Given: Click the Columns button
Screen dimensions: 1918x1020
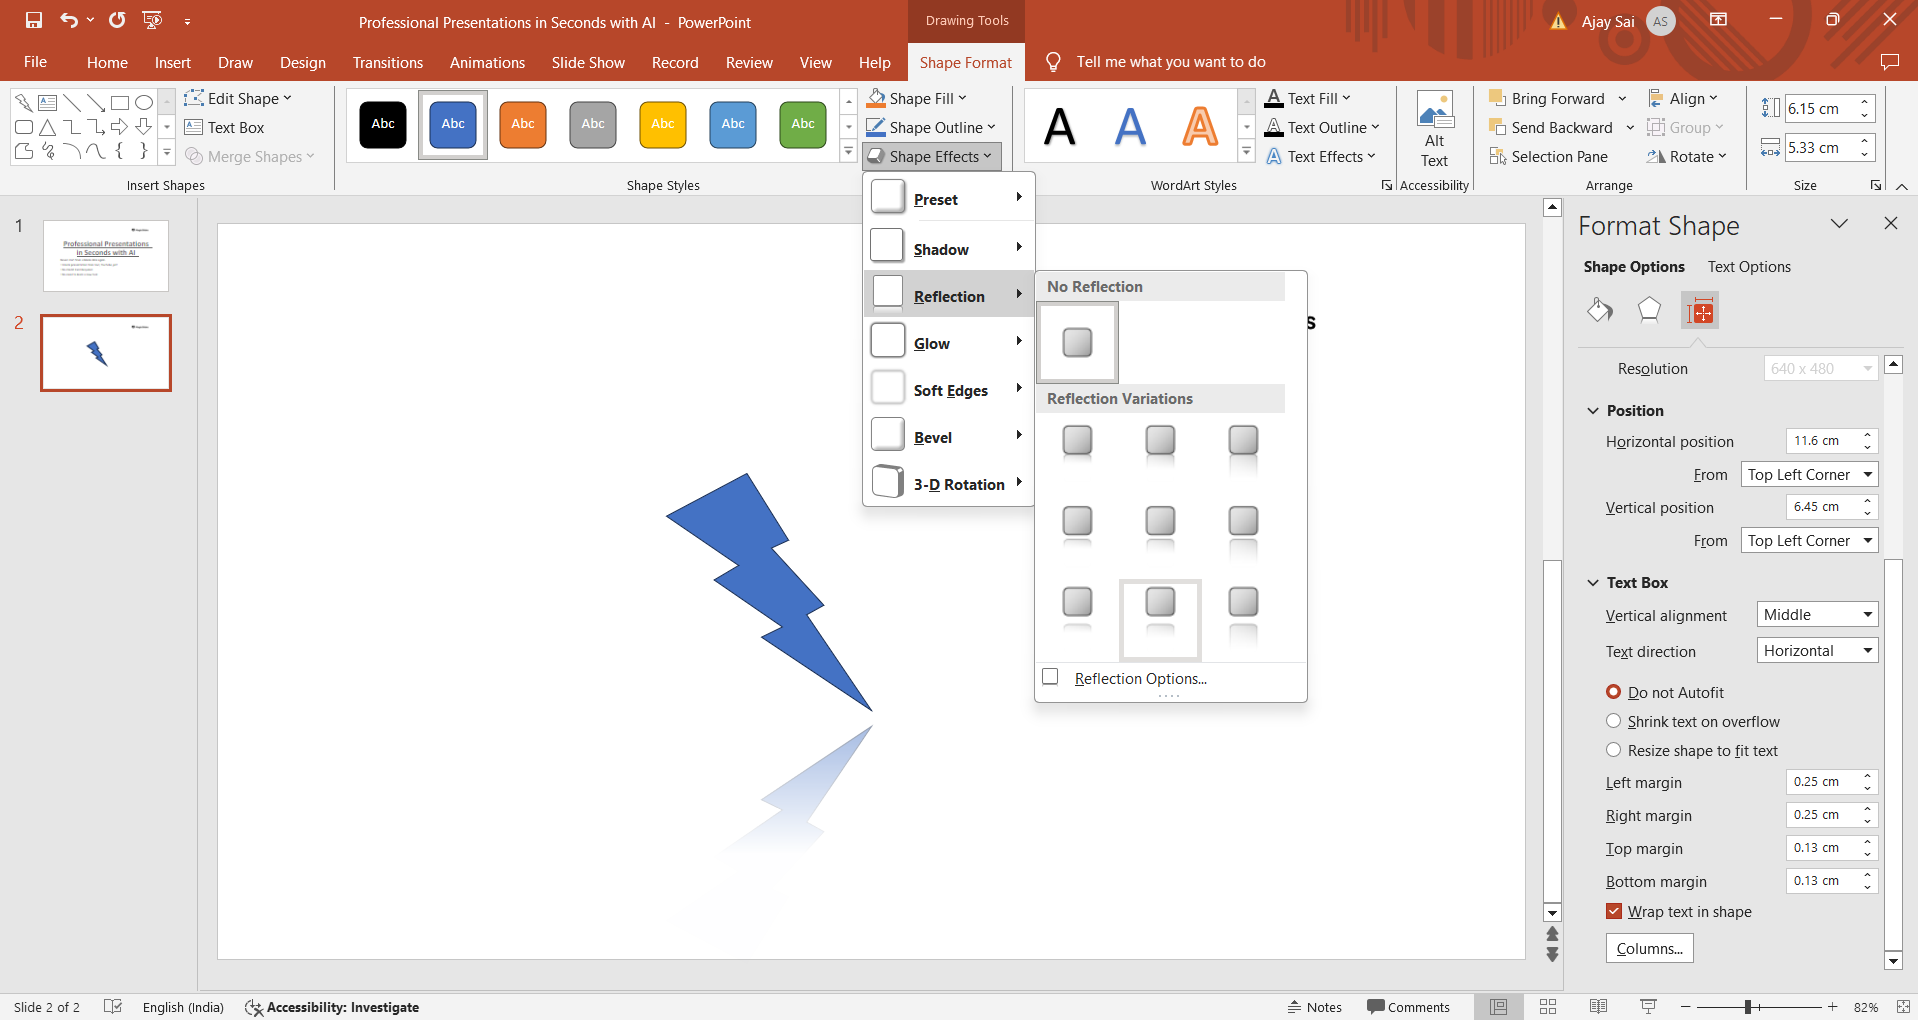Looking at the screenshot, I should coord(1649,948).
